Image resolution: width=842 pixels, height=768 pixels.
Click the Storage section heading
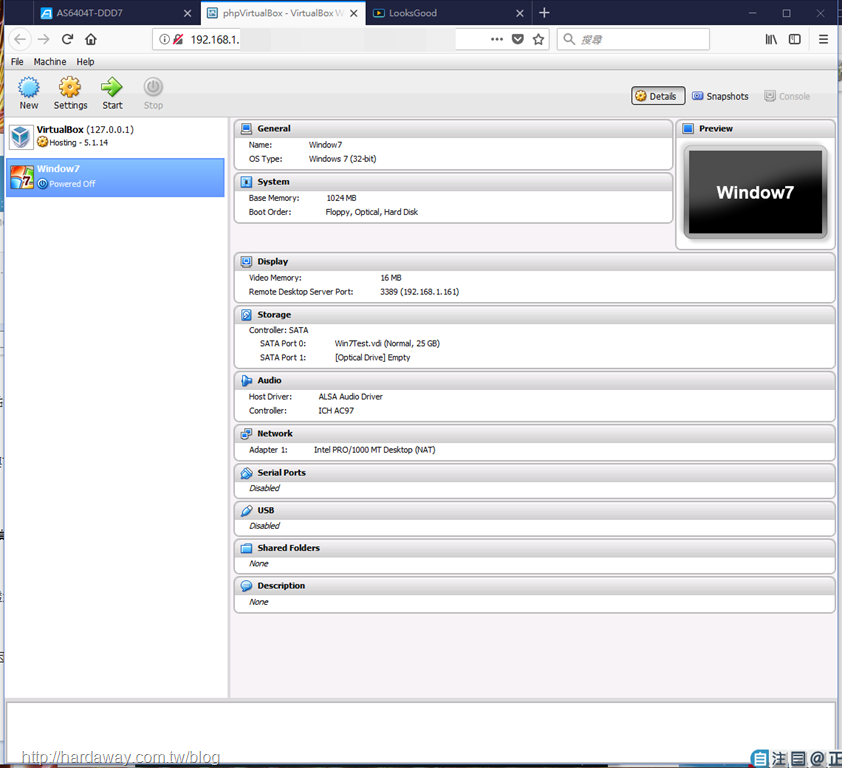274,315
